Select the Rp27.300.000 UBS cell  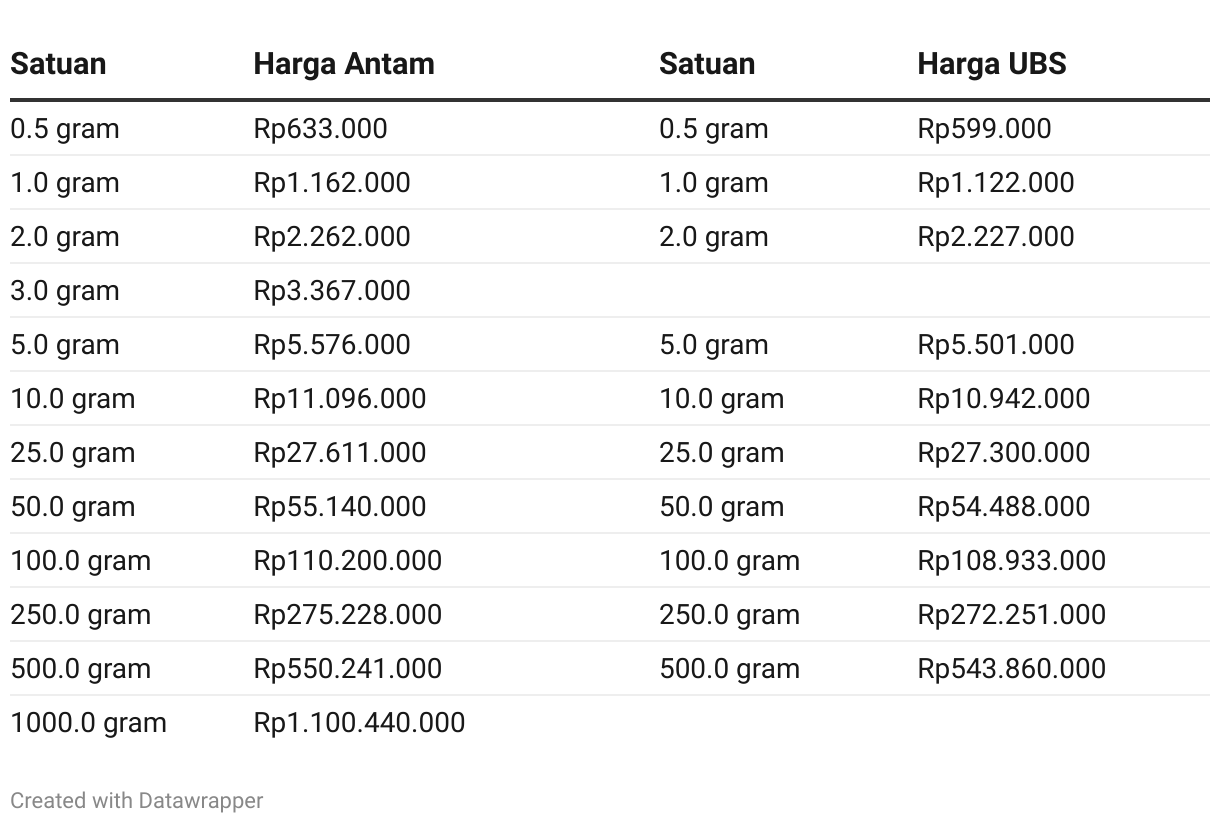[x=1004, y=453]
